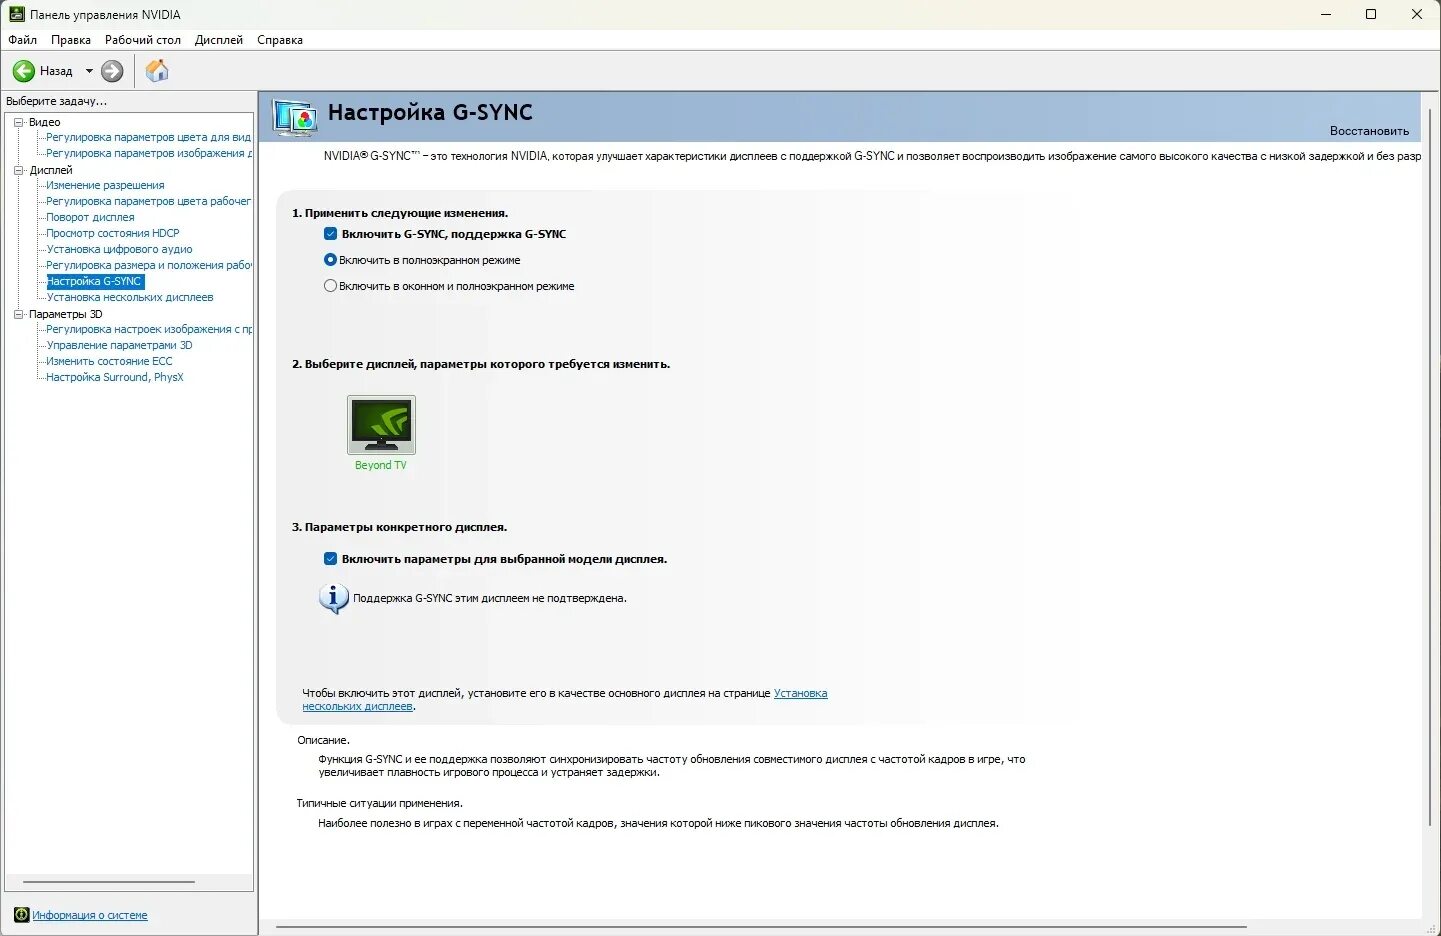Click the Видео category label
This screenshot has width=1441, height=936.
pos(44,122)
